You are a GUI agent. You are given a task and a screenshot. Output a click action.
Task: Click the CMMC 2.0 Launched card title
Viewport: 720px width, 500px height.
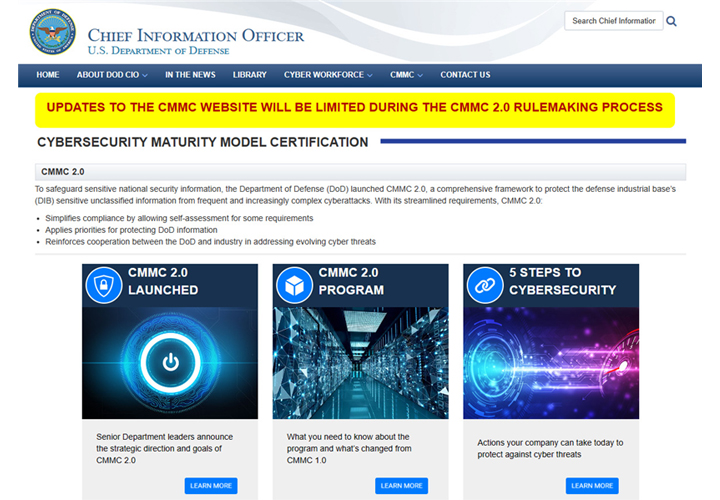click(163, 281)
